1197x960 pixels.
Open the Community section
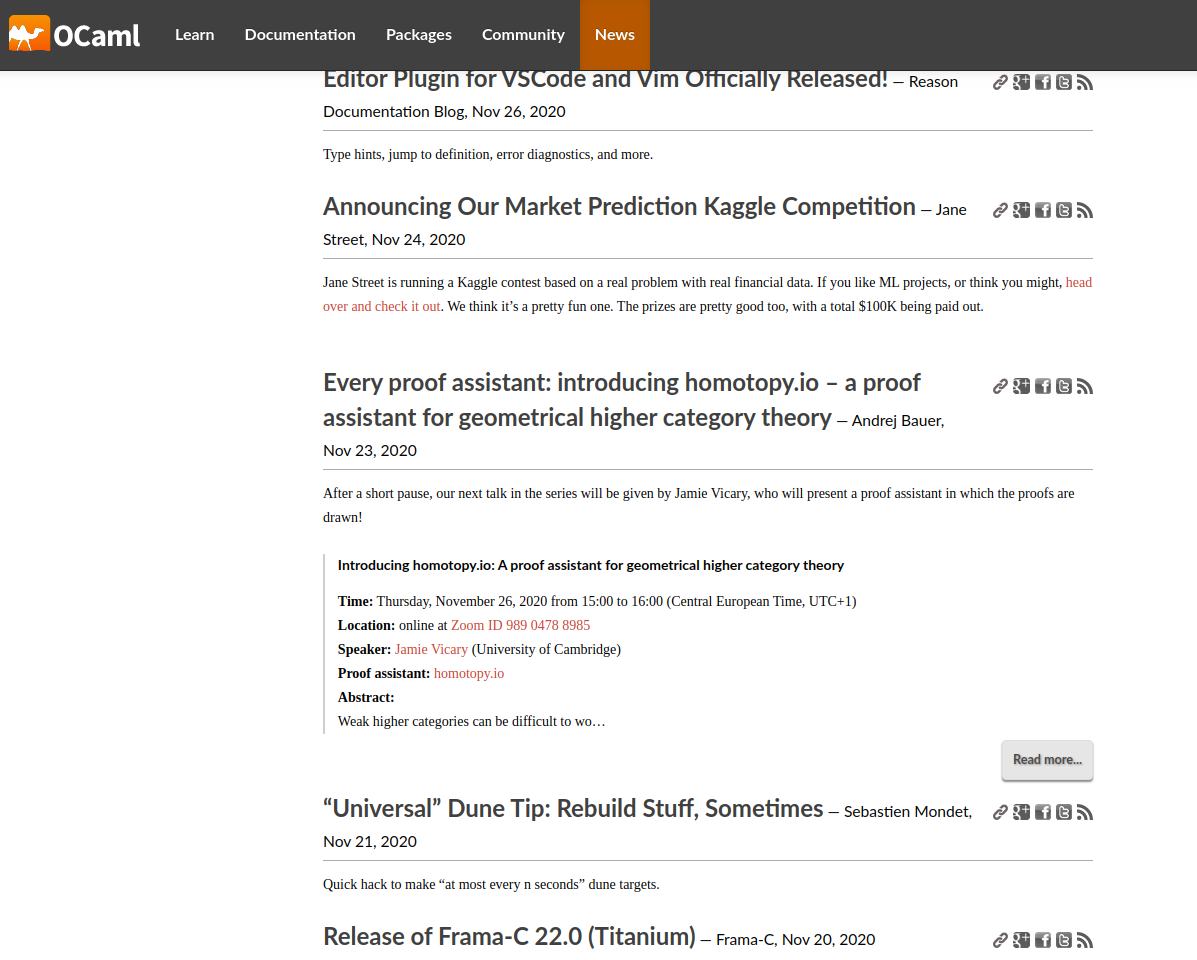(523, 35)
